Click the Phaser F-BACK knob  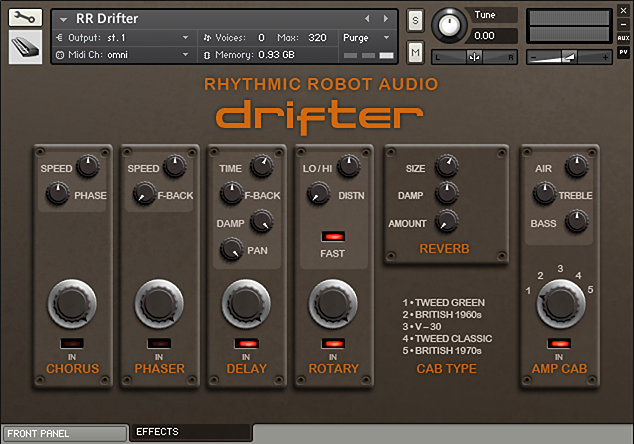pyautogui.click(x=144, y=193)
